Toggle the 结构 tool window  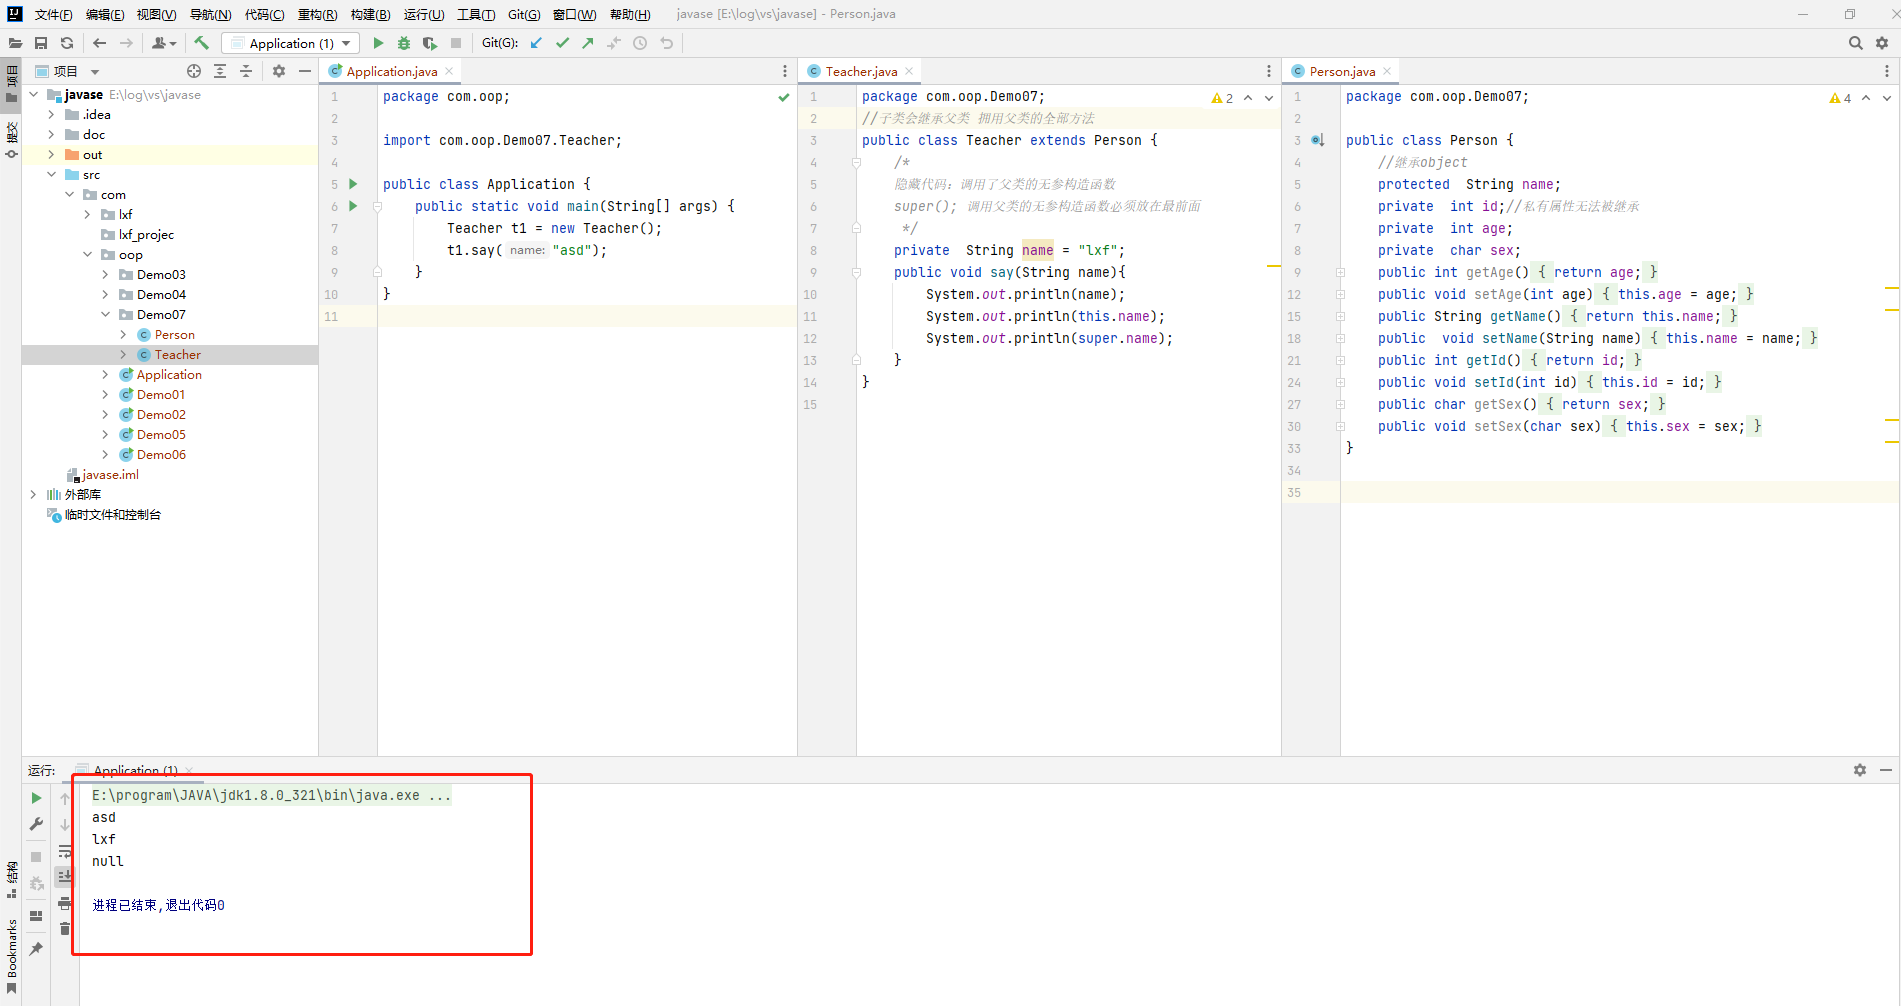click(x=12, y=880)
